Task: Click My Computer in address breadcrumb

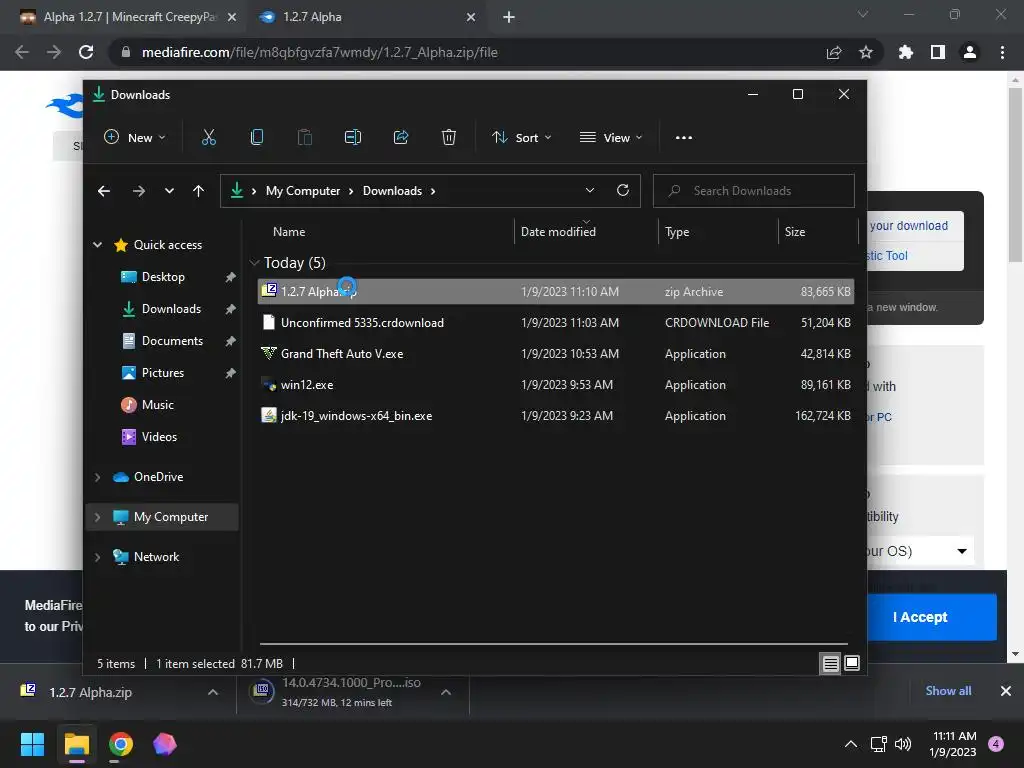Action: [303, 191]
